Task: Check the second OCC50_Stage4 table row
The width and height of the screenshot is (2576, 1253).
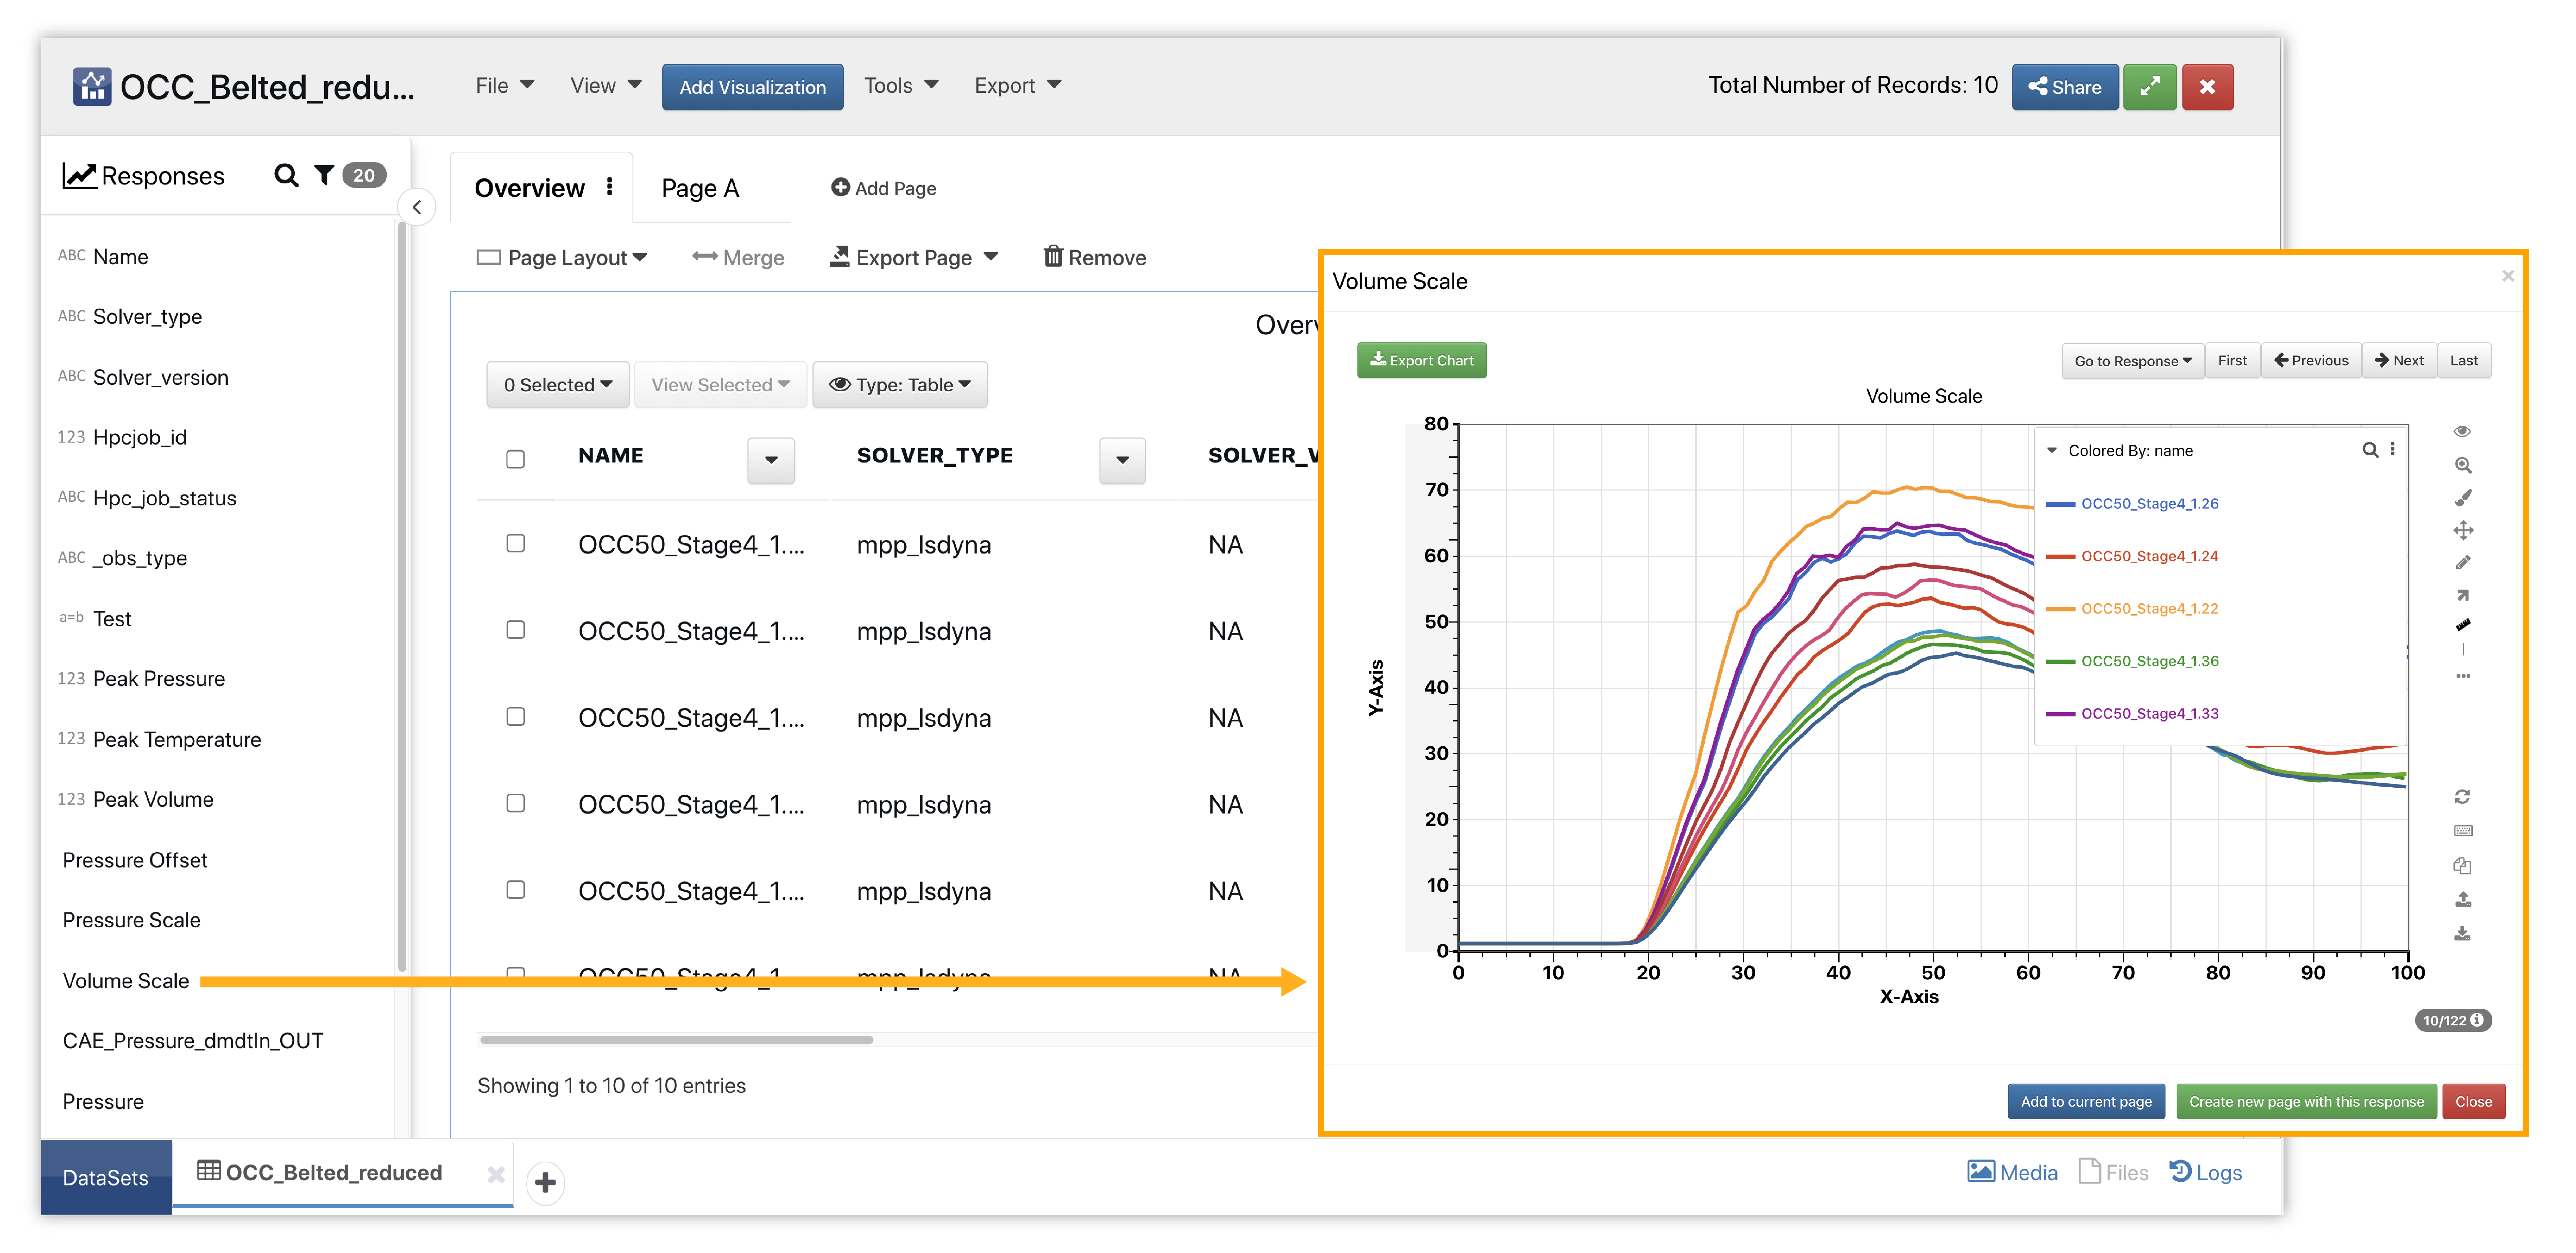Action: (x=515, y=630)
